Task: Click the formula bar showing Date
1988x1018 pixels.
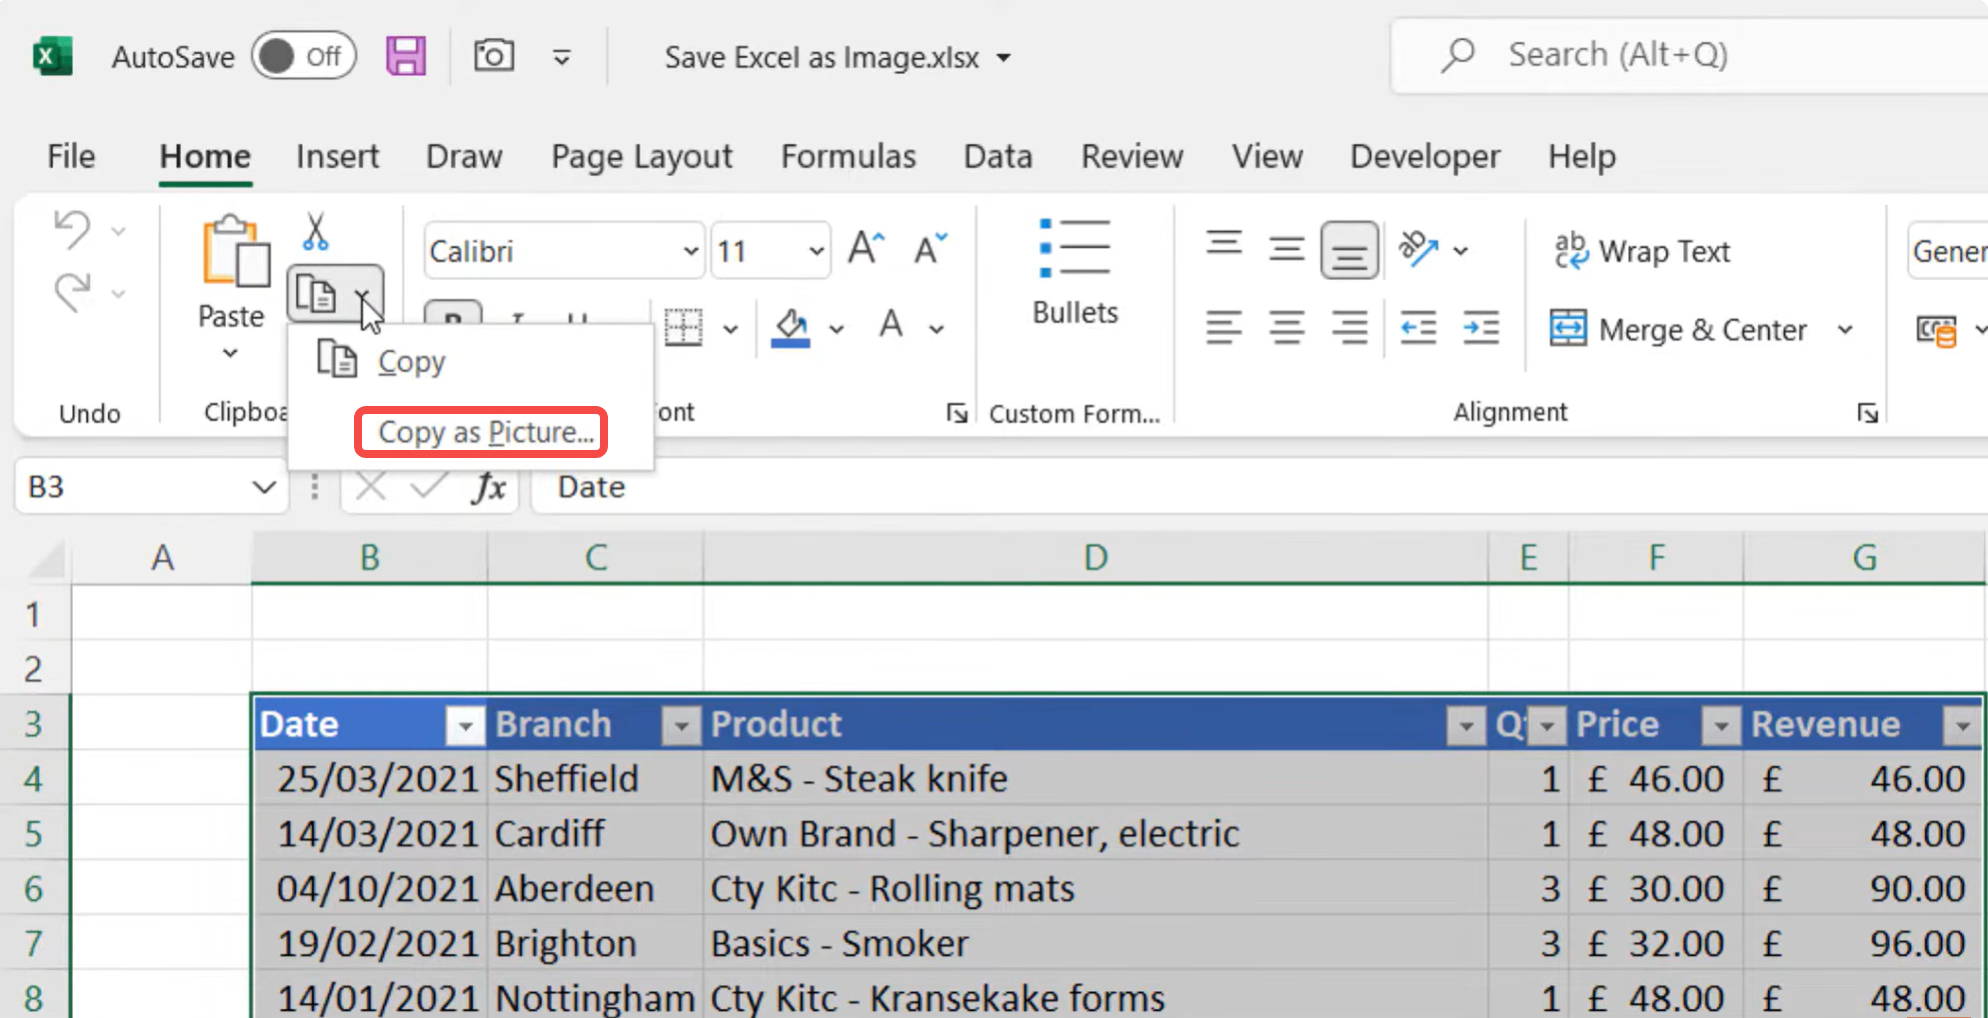Action: click(x=1260, y=487)
